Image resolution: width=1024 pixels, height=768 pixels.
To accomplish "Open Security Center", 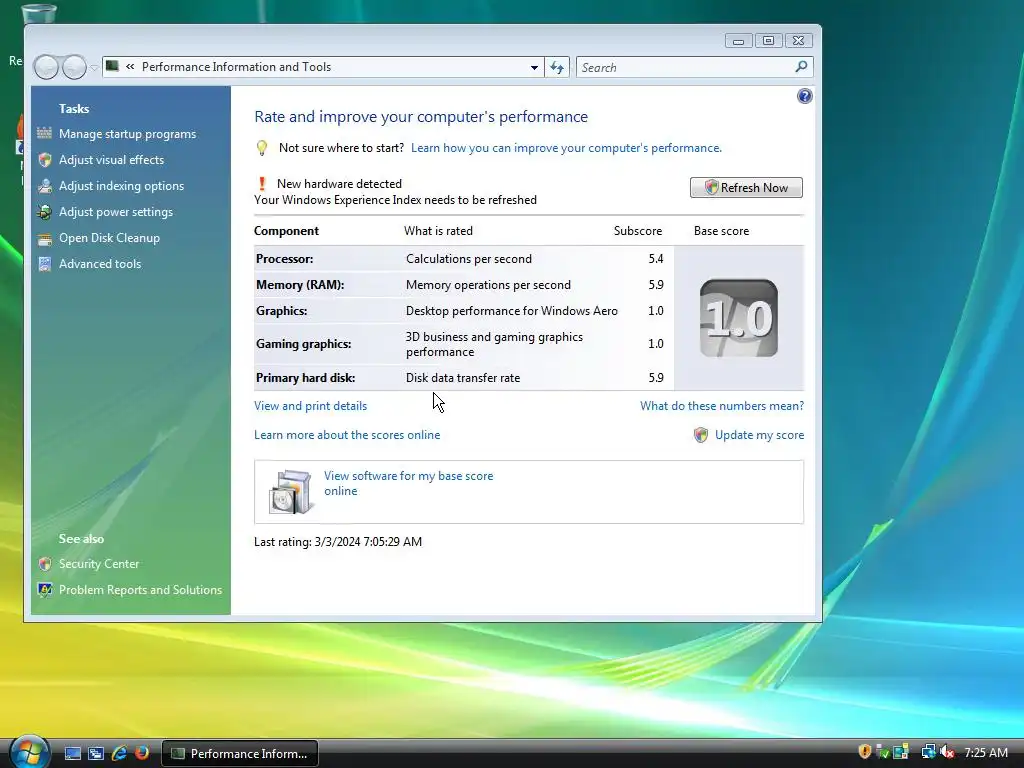I will coord(99,564).
